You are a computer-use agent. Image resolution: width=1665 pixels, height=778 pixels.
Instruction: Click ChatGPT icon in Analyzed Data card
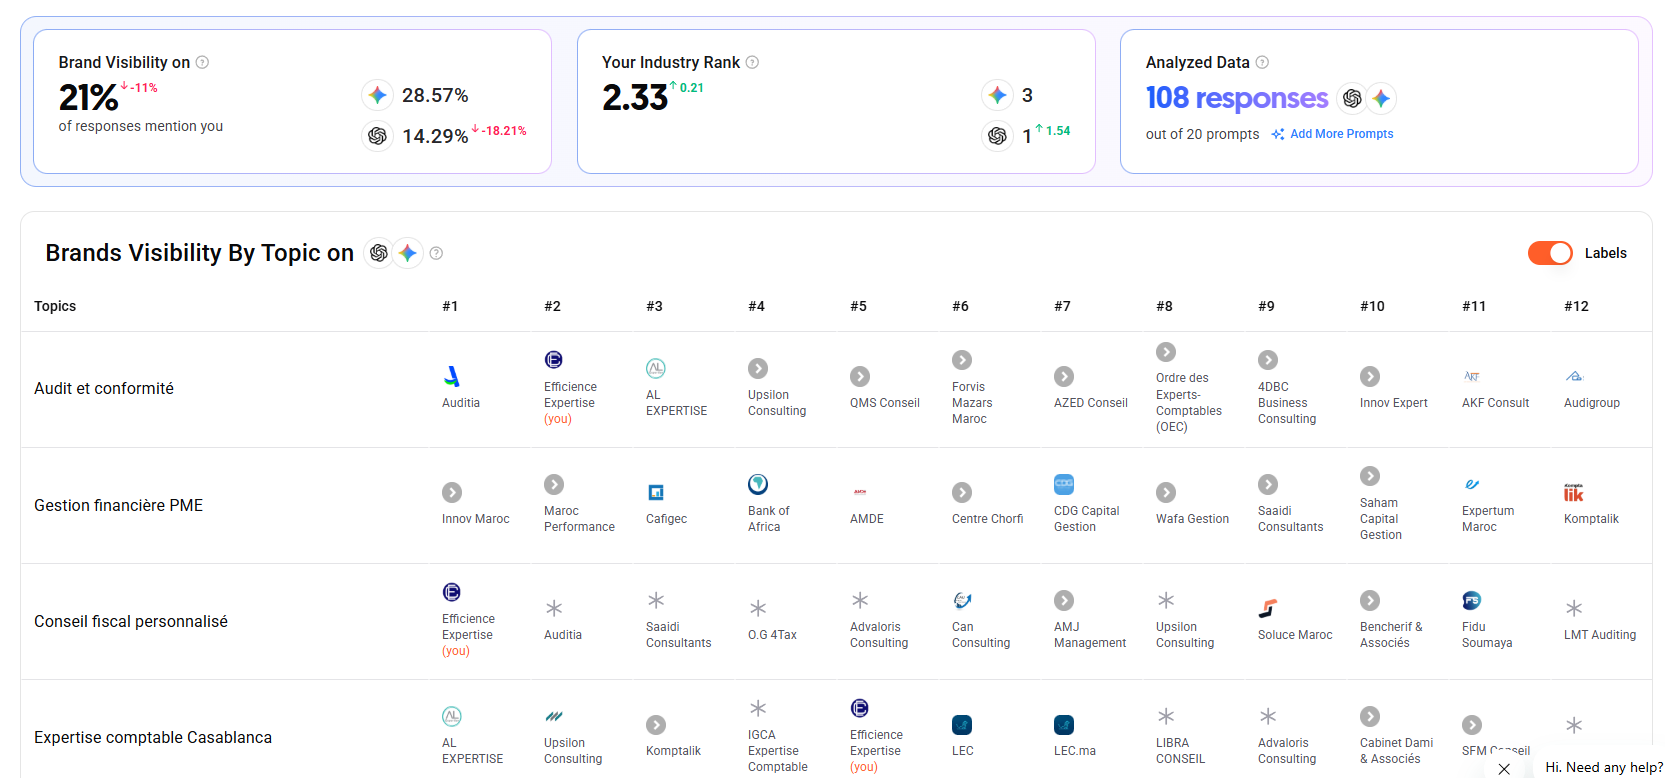tap(1352, 98)
